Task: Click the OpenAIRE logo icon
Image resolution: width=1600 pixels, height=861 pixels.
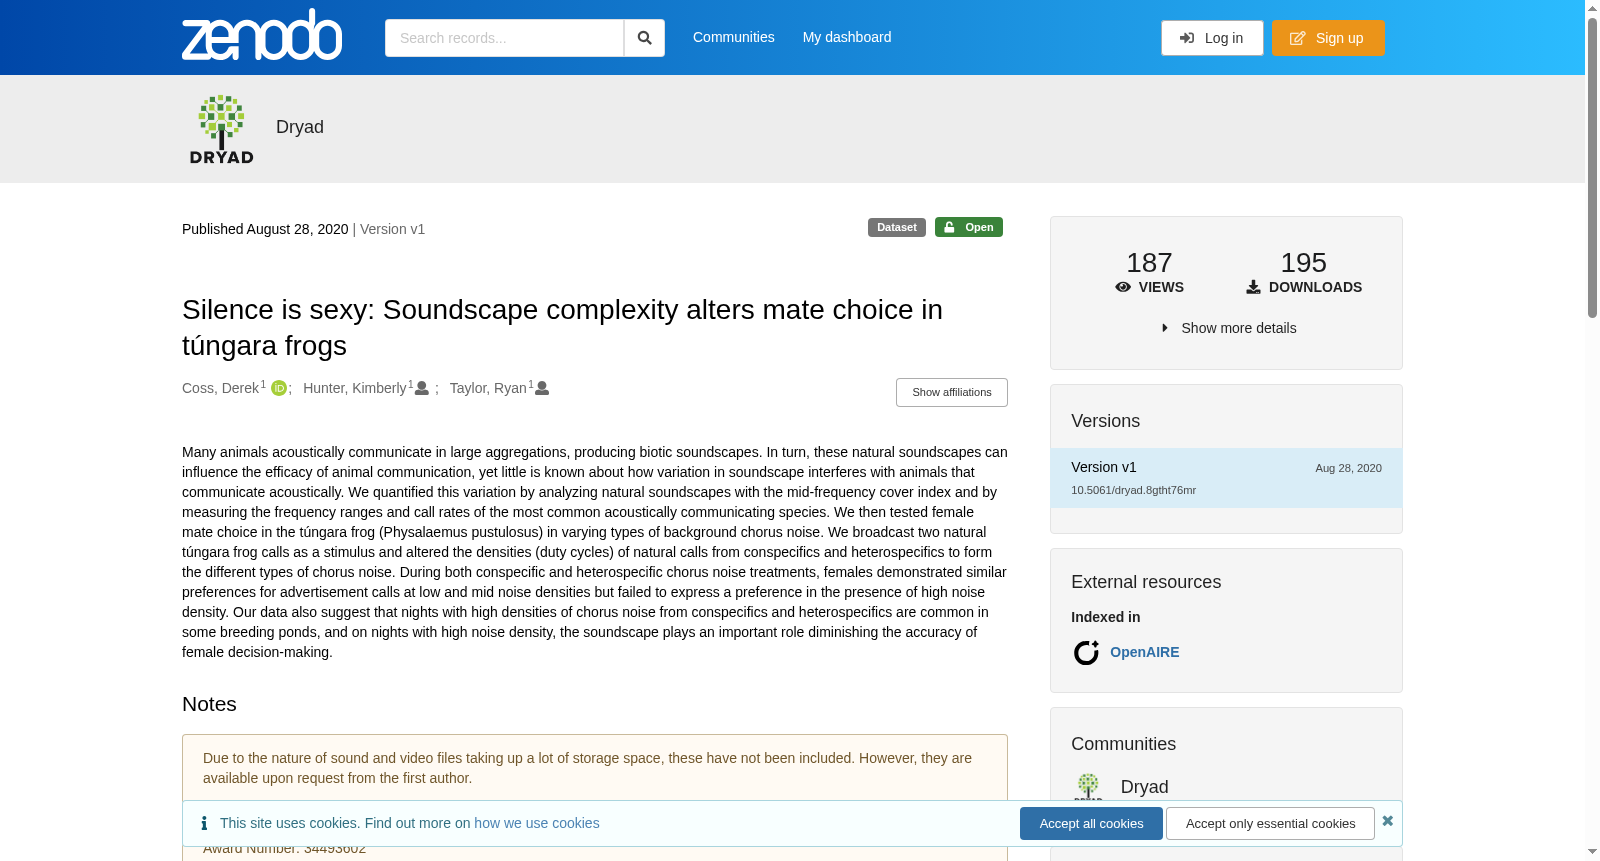Action: (x=1086, y=652)
